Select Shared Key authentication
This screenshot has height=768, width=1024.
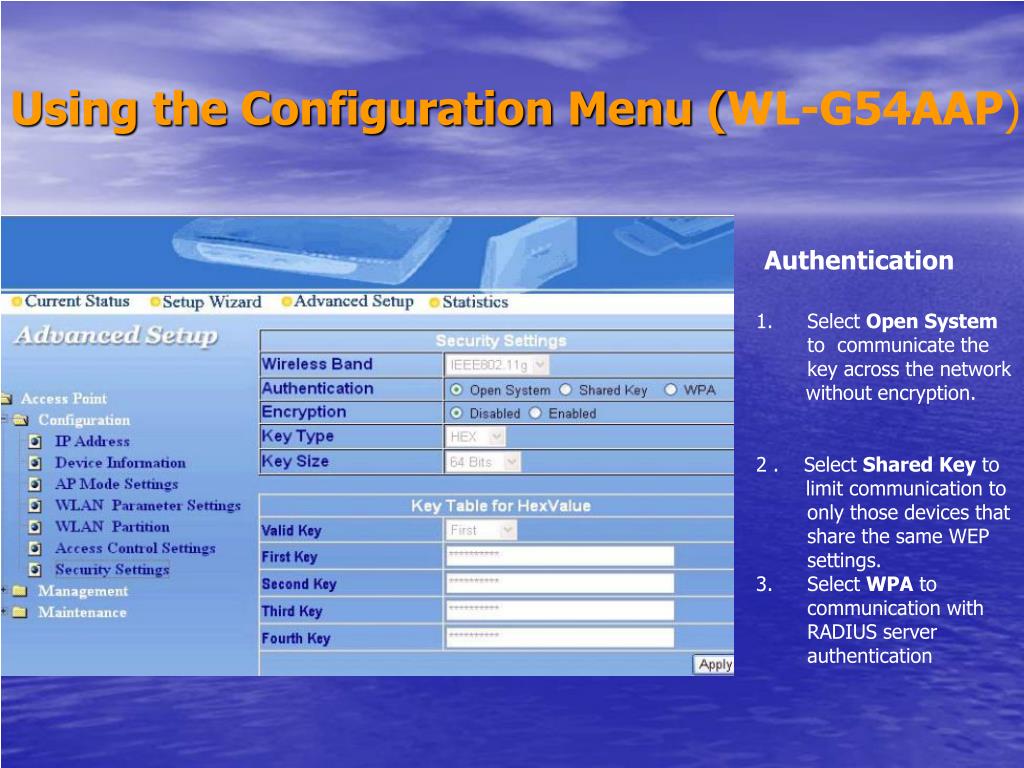566,390
